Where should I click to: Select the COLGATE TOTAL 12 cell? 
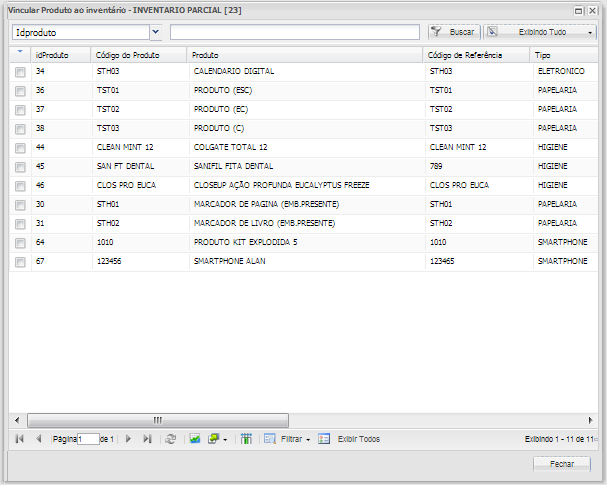click(x=307, y=147)
